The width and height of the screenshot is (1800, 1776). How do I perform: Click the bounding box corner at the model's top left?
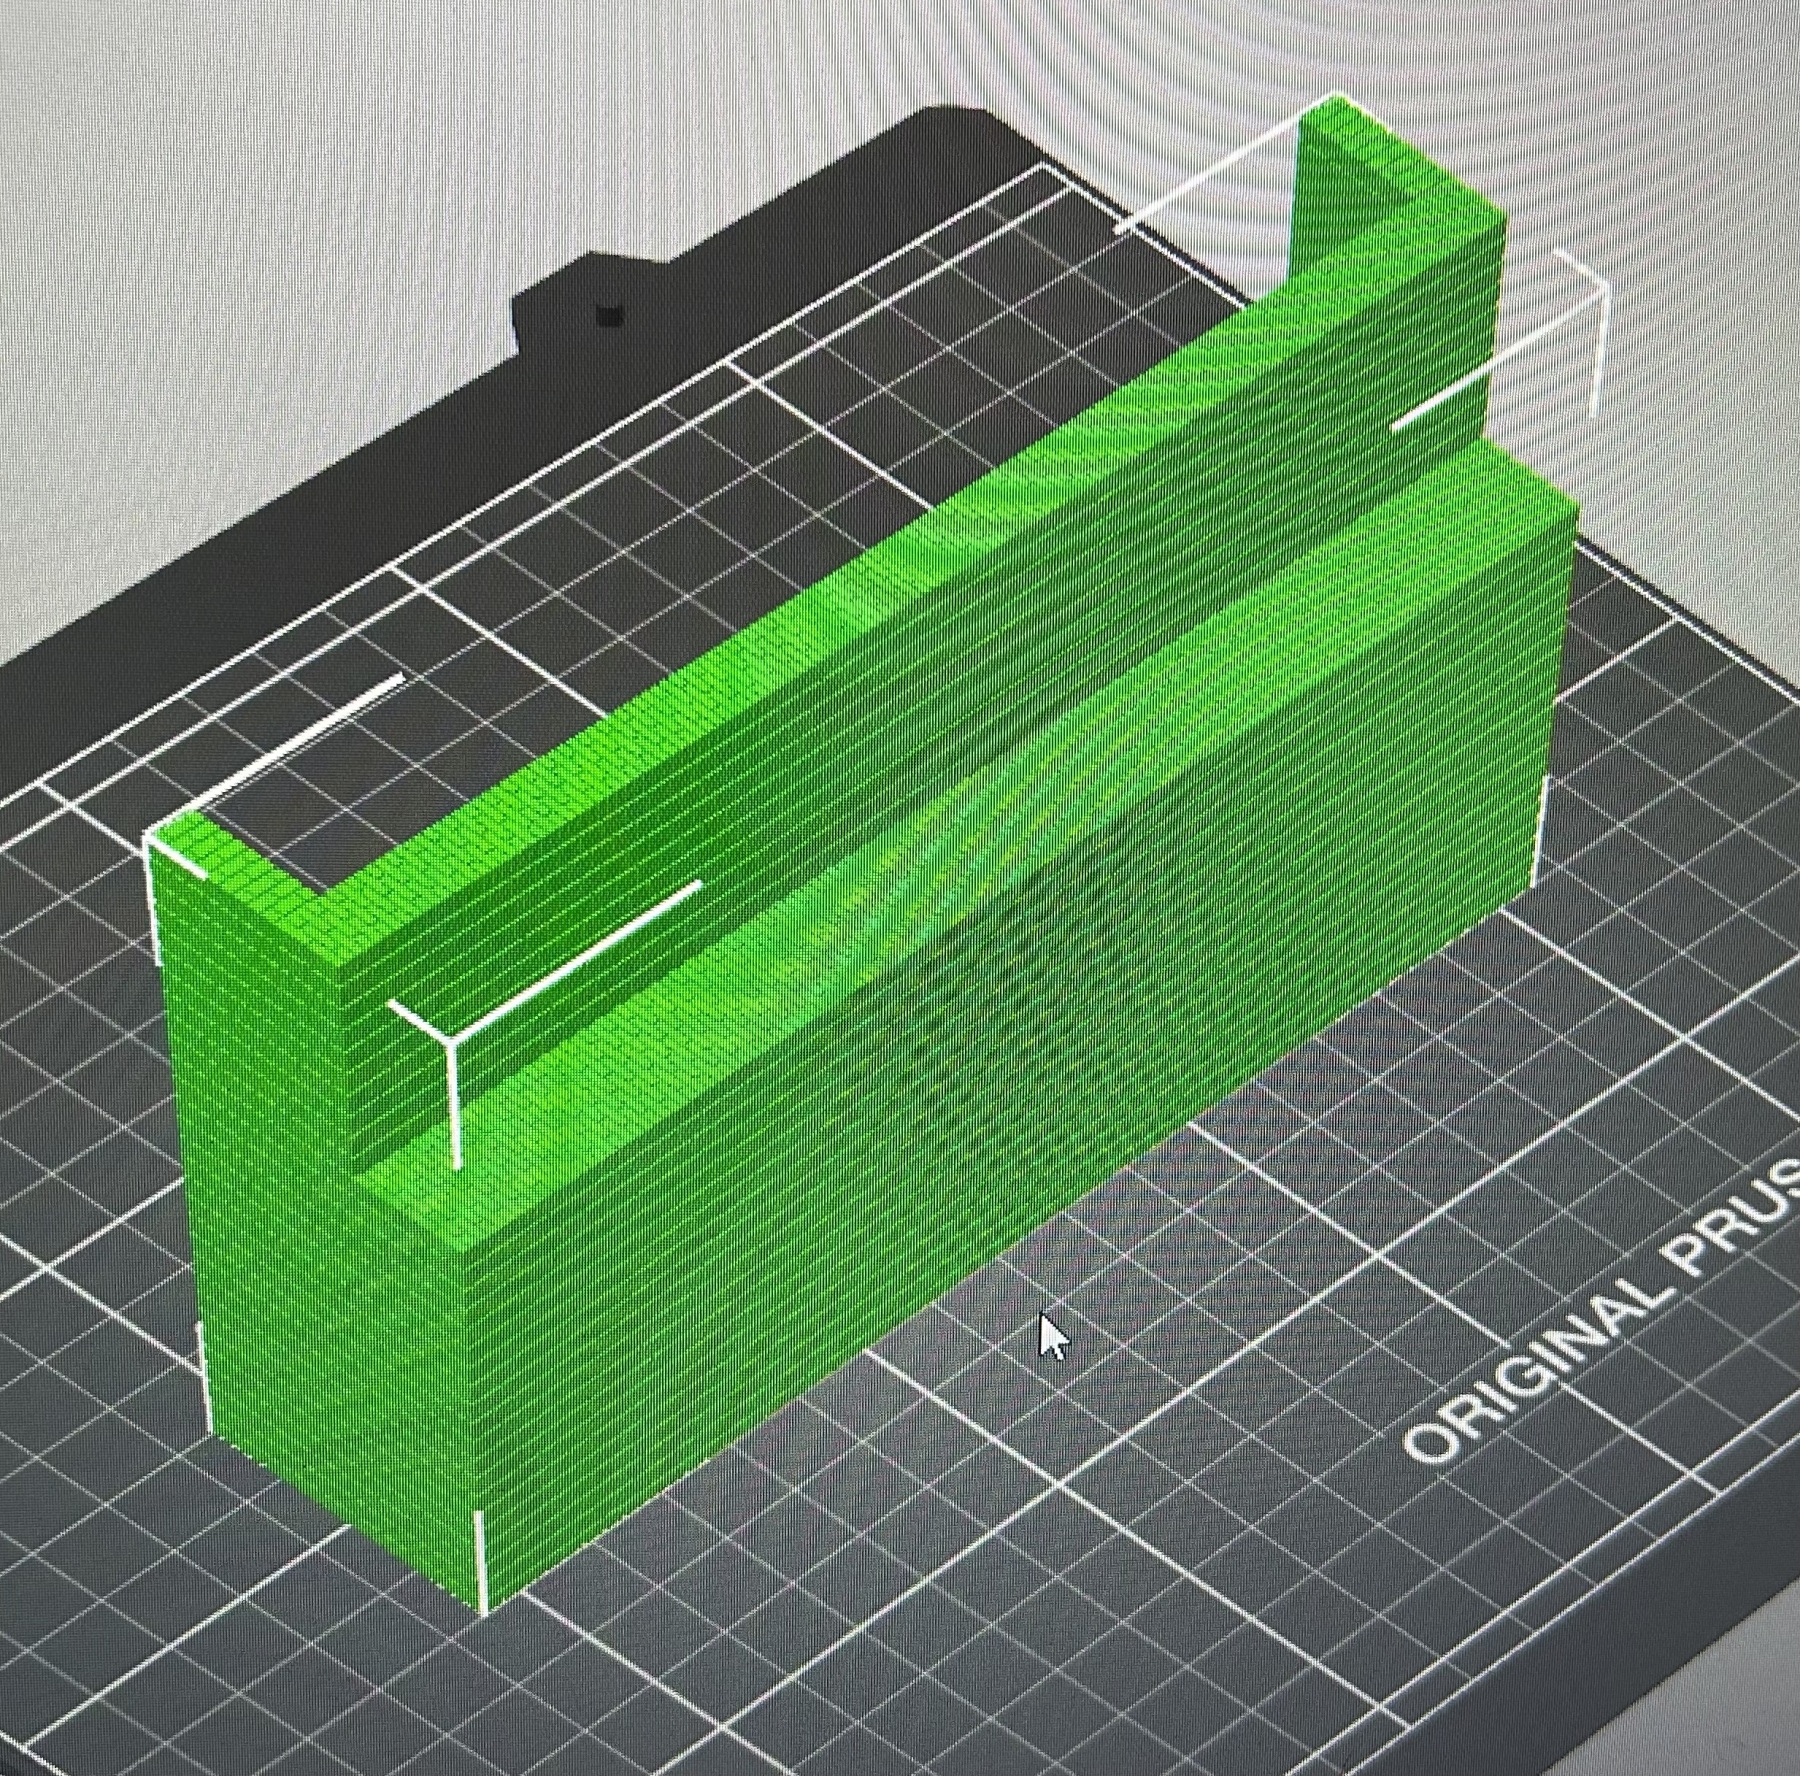coord(150,835)
